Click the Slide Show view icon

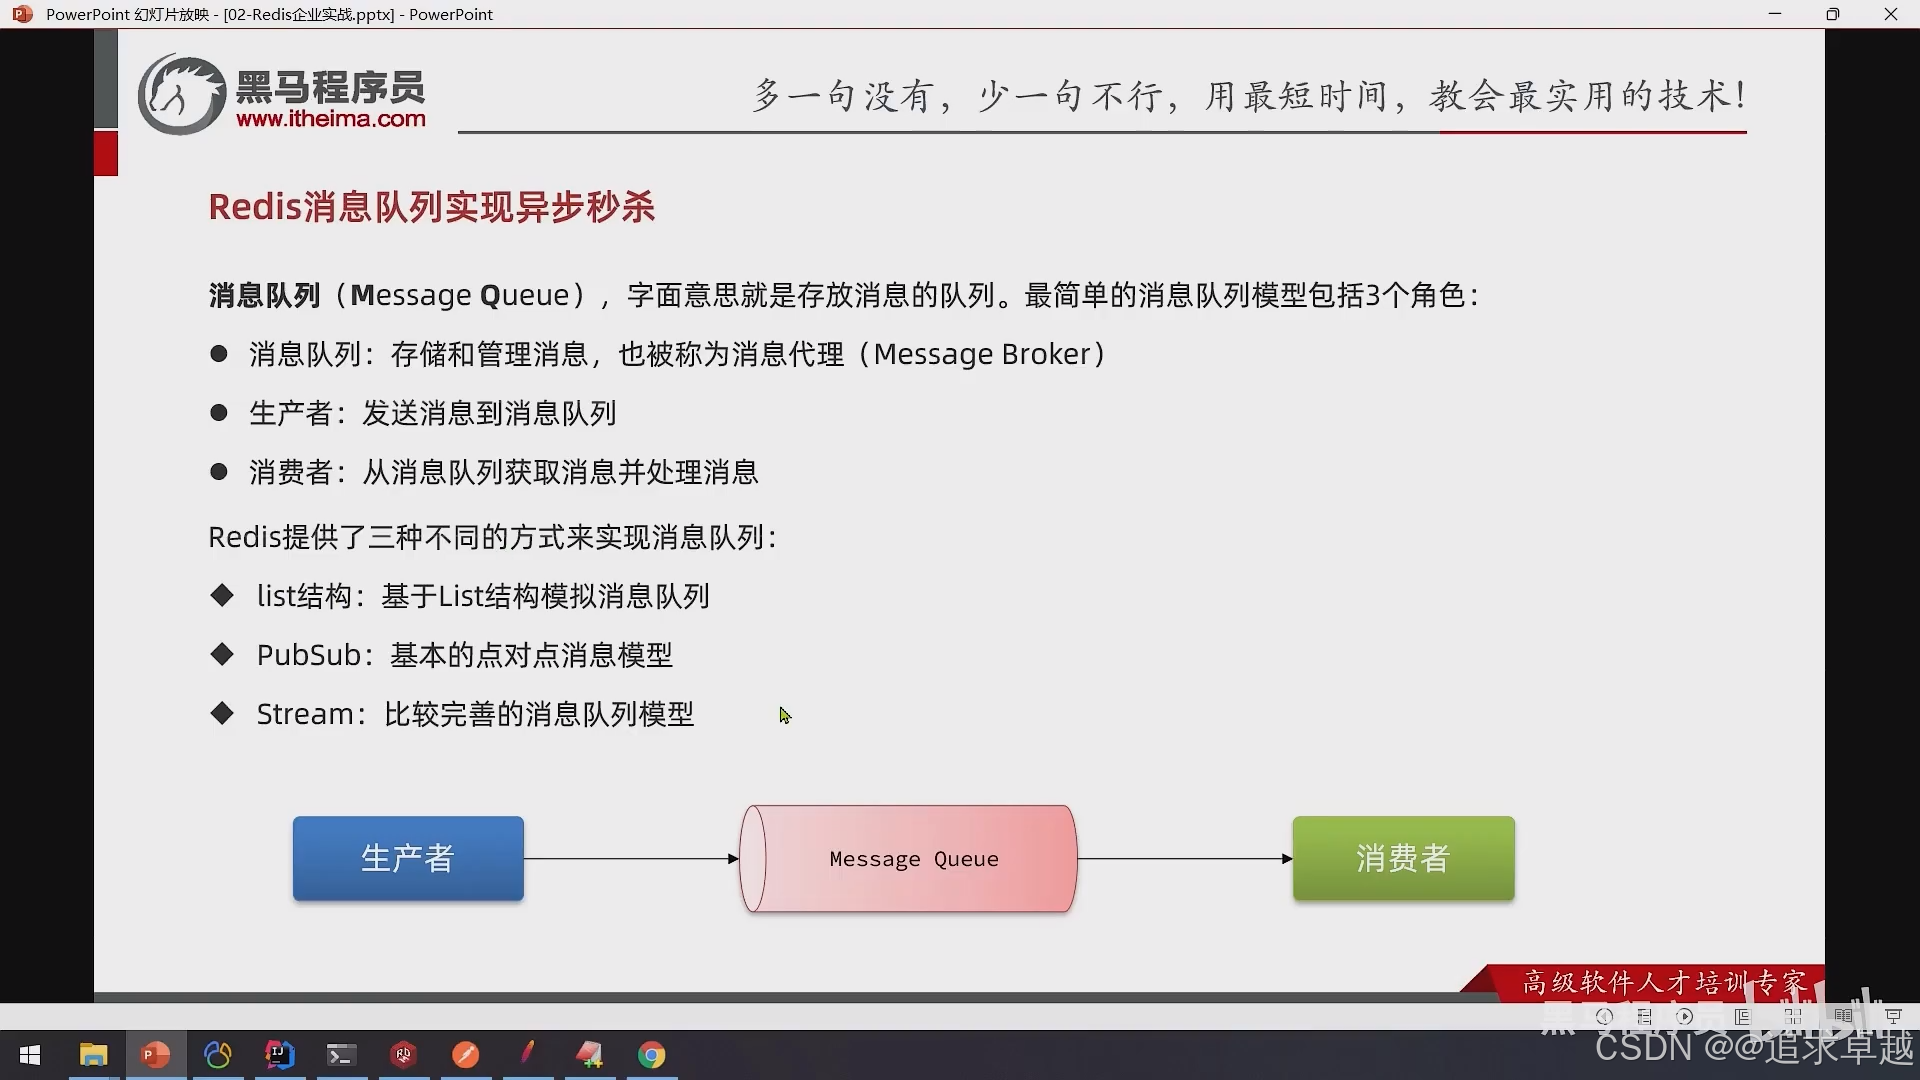pyautogui.click(x=1893, y=1017)
